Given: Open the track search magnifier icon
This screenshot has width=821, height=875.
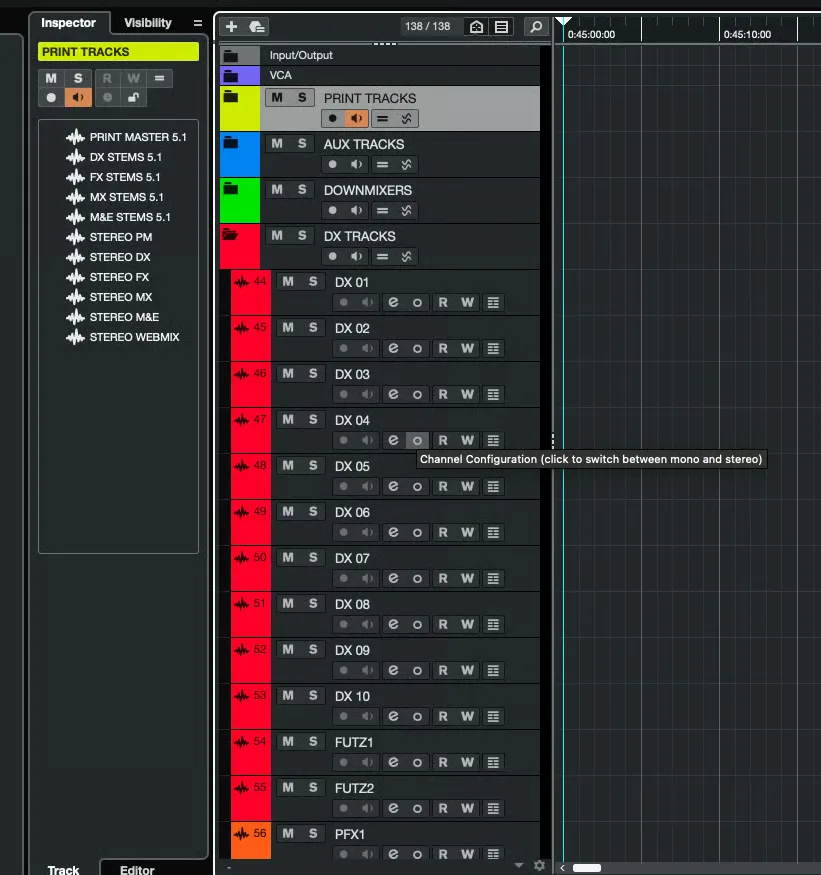Looking at the screenshot, I should (x=536, y=26).
